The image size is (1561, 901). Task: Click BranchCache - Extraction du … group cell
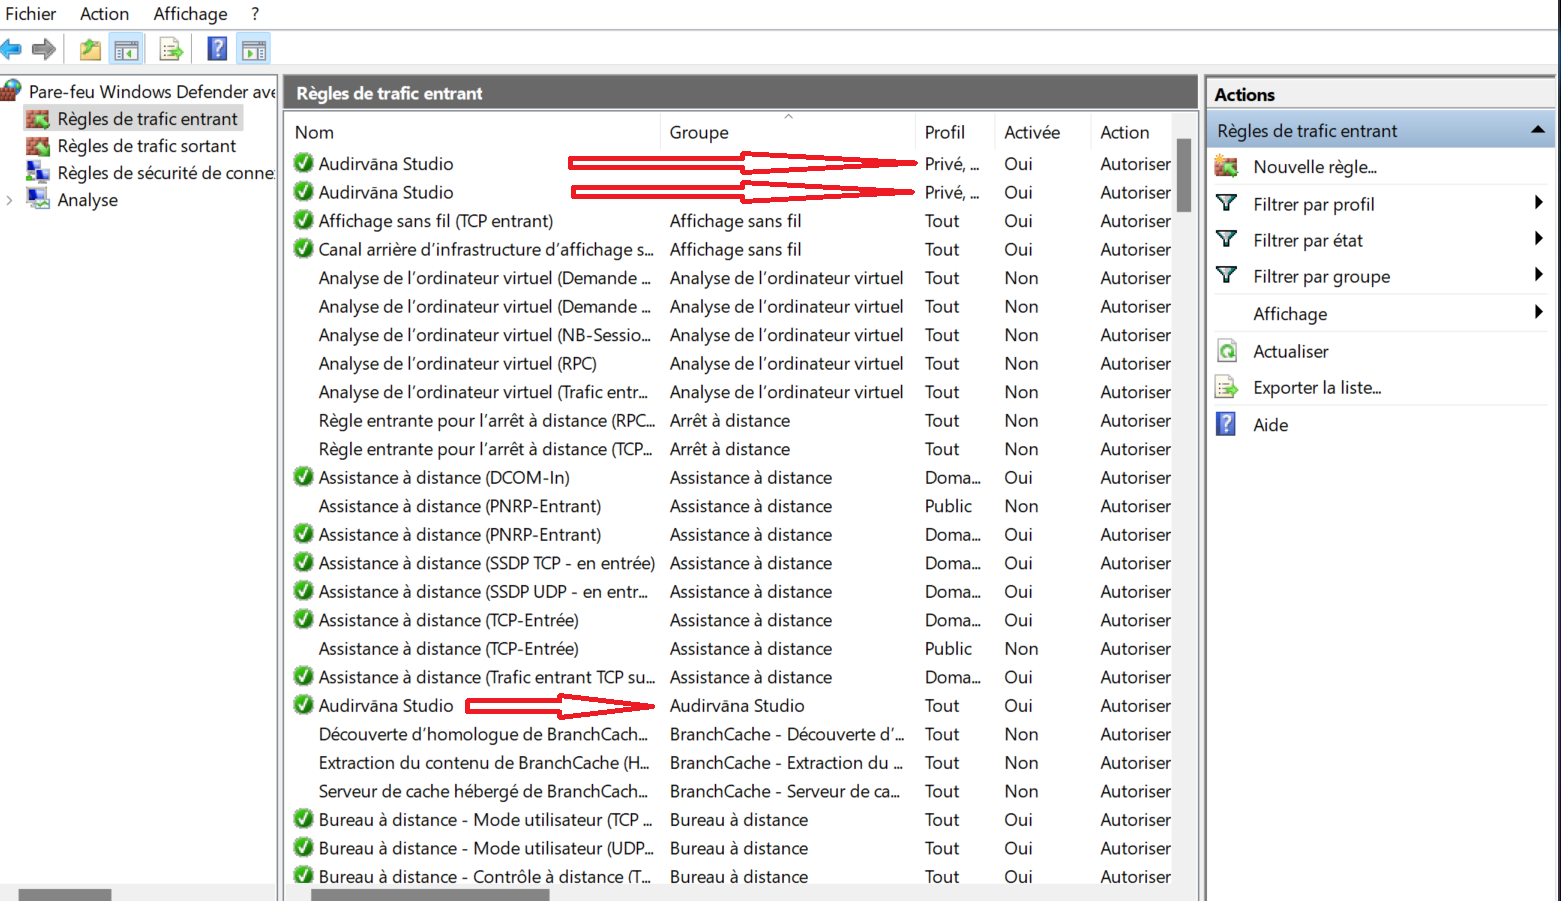coord(786,762)
